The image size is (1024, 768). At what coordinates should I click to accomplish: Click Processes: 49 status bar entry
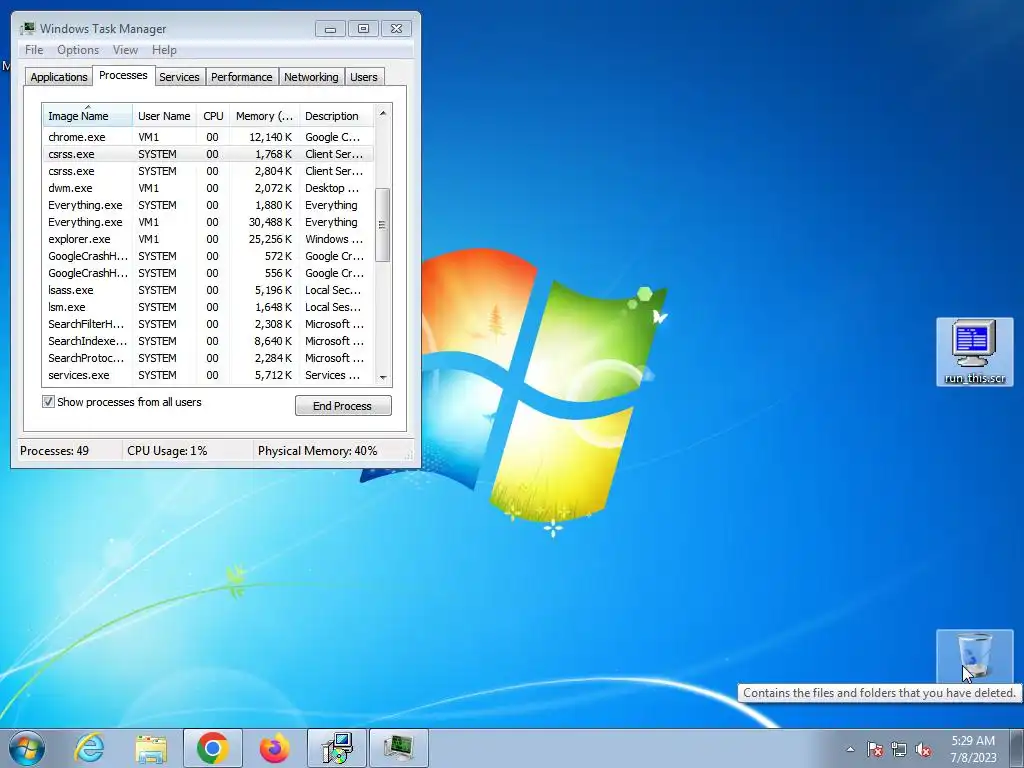pos(55,451)
